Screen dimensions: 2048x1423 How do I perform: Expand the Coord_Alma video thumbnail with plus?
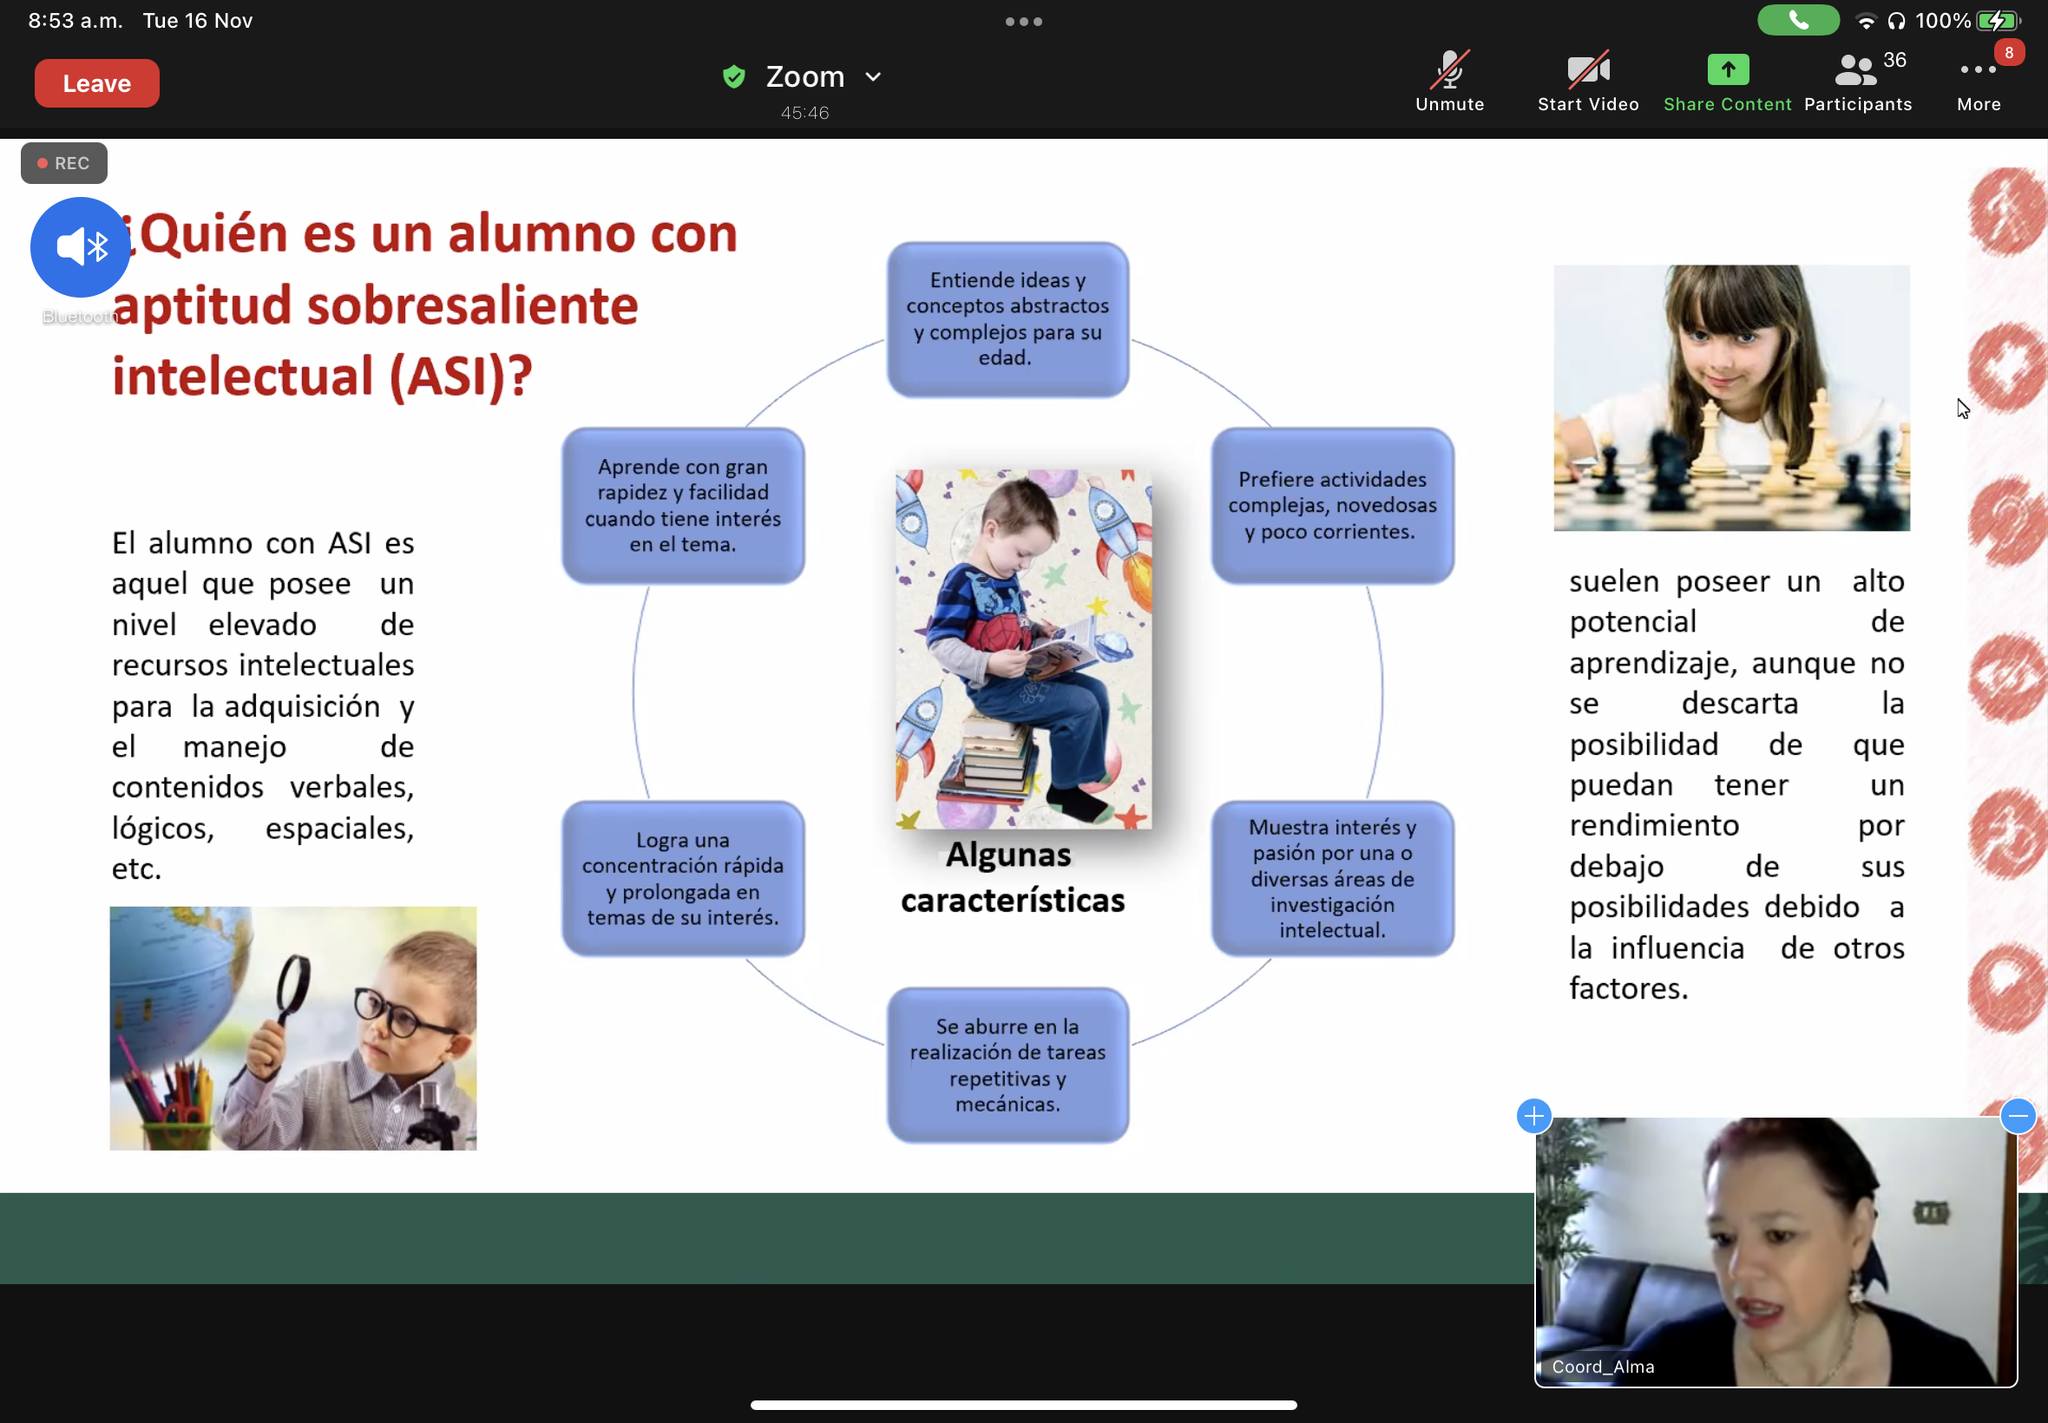(1534, 1115)
